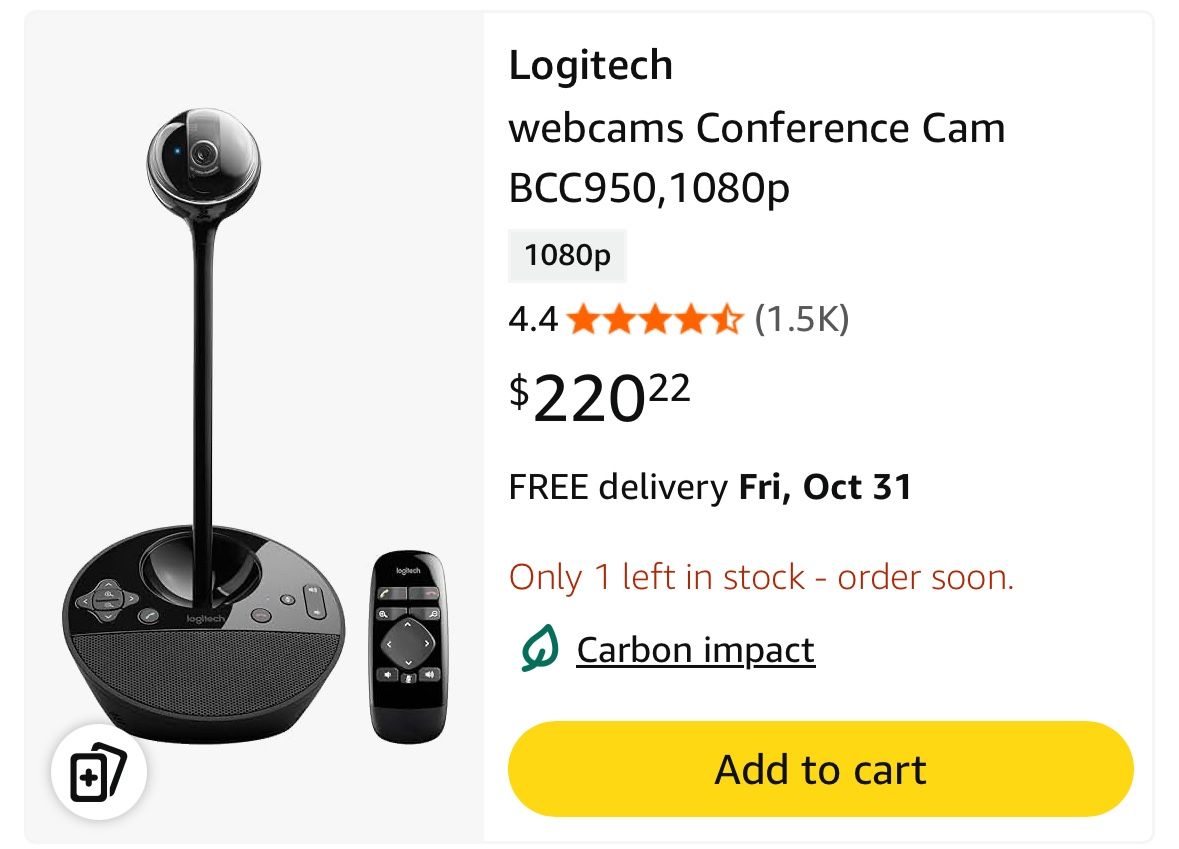
Task: Click the Fri, Oct 31 delivery date
Action: coord(825,487)
